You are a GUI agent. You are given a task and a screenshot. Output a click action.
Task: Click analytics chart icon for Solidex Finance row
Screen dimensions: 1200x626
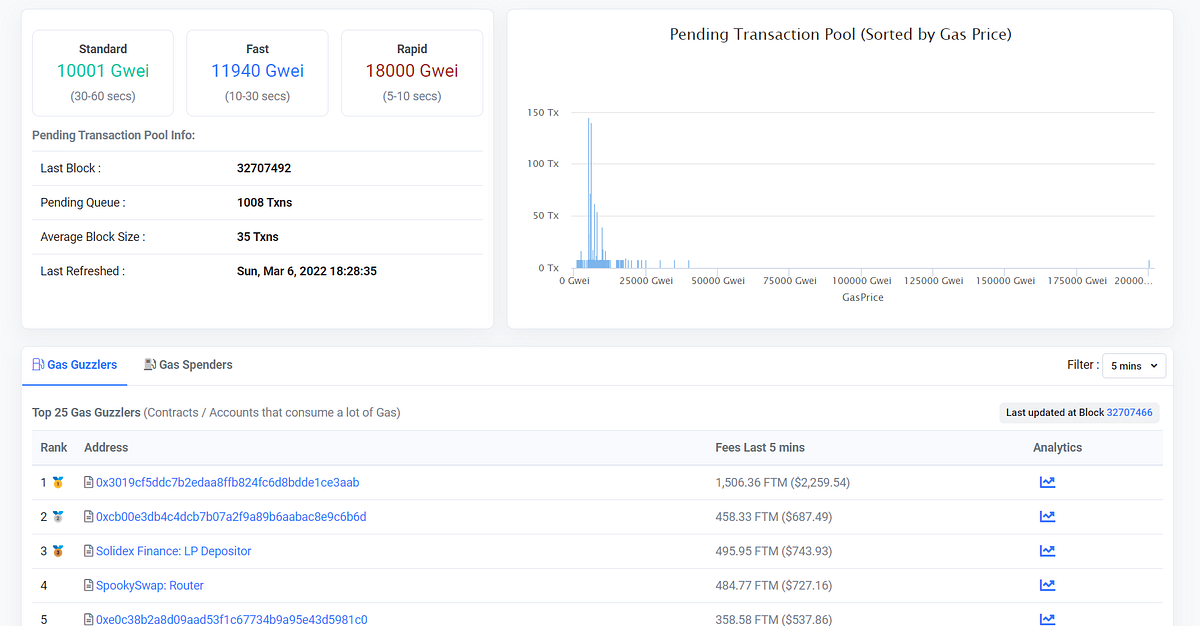1047,551
